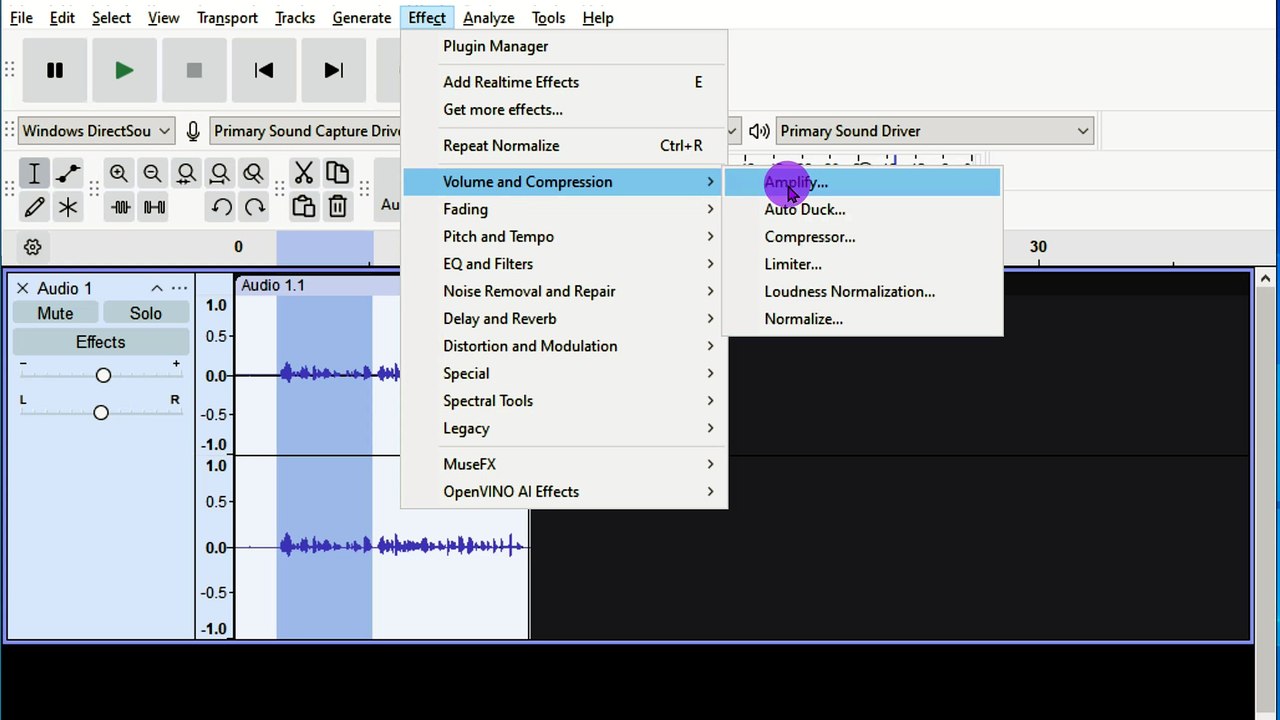Image resolution: width=1280 pixels, height=720 pixels.
Task: Select Auto Duck effect
Action: tap(862, 210)
